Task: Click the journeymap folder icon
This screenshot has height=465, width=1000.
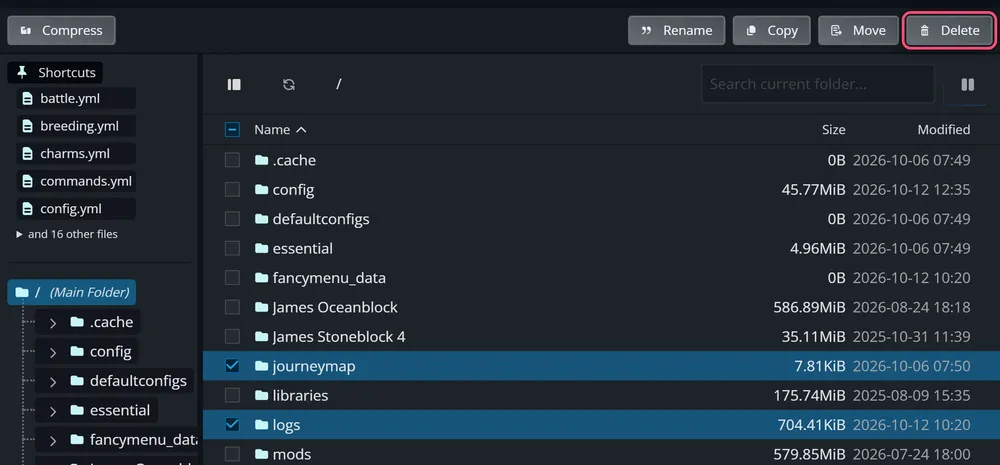Action: pyautogui.click(x=261, y=365)
